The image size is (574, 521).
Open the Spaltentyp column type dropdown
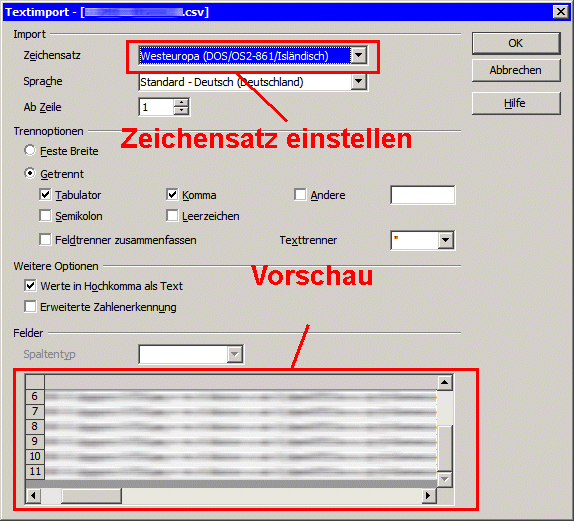click(235, 354)
